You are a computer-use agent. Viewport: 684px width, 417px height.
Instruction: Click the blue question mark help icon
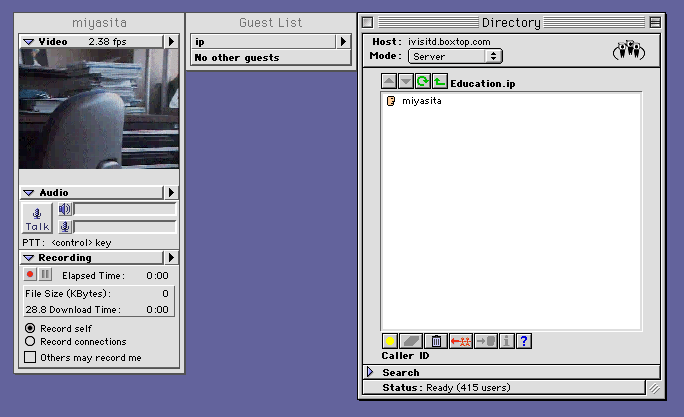click(524, 341)
